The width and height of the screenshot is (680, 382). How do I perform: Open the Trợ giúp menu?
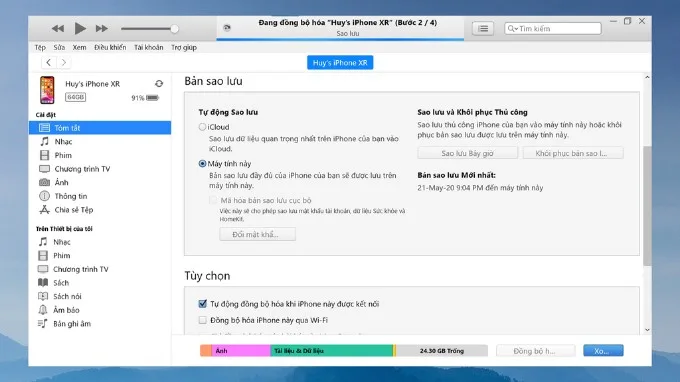183,47
